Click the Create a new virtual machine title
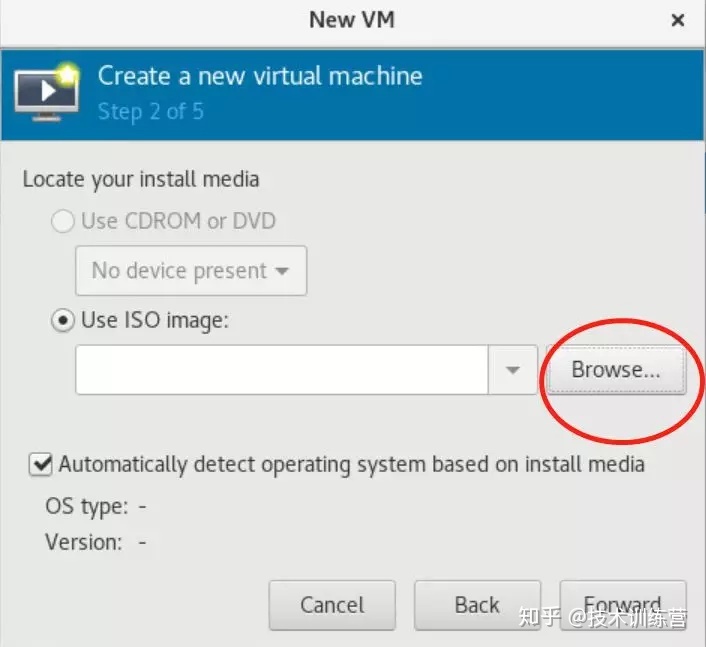This screenshot has height=647, width=706. [260, 76]
